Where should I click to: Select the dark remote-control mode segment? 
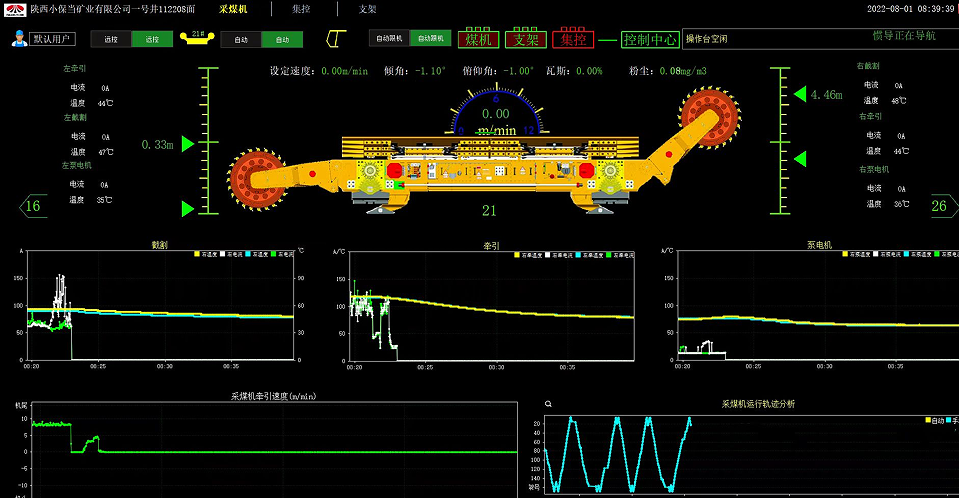111,39
